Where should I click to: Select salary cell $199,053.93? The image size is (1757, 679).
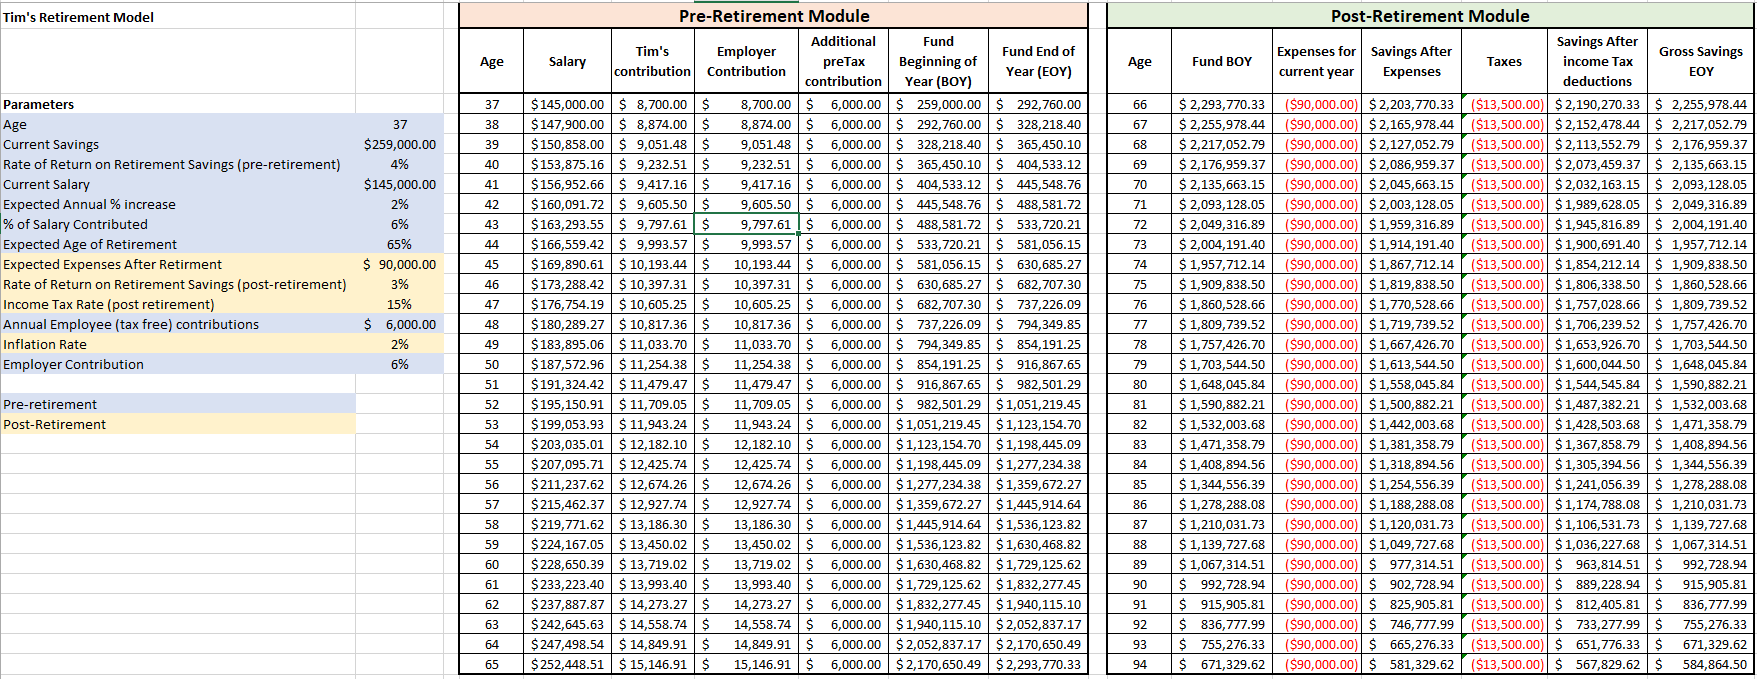[567, 424]
